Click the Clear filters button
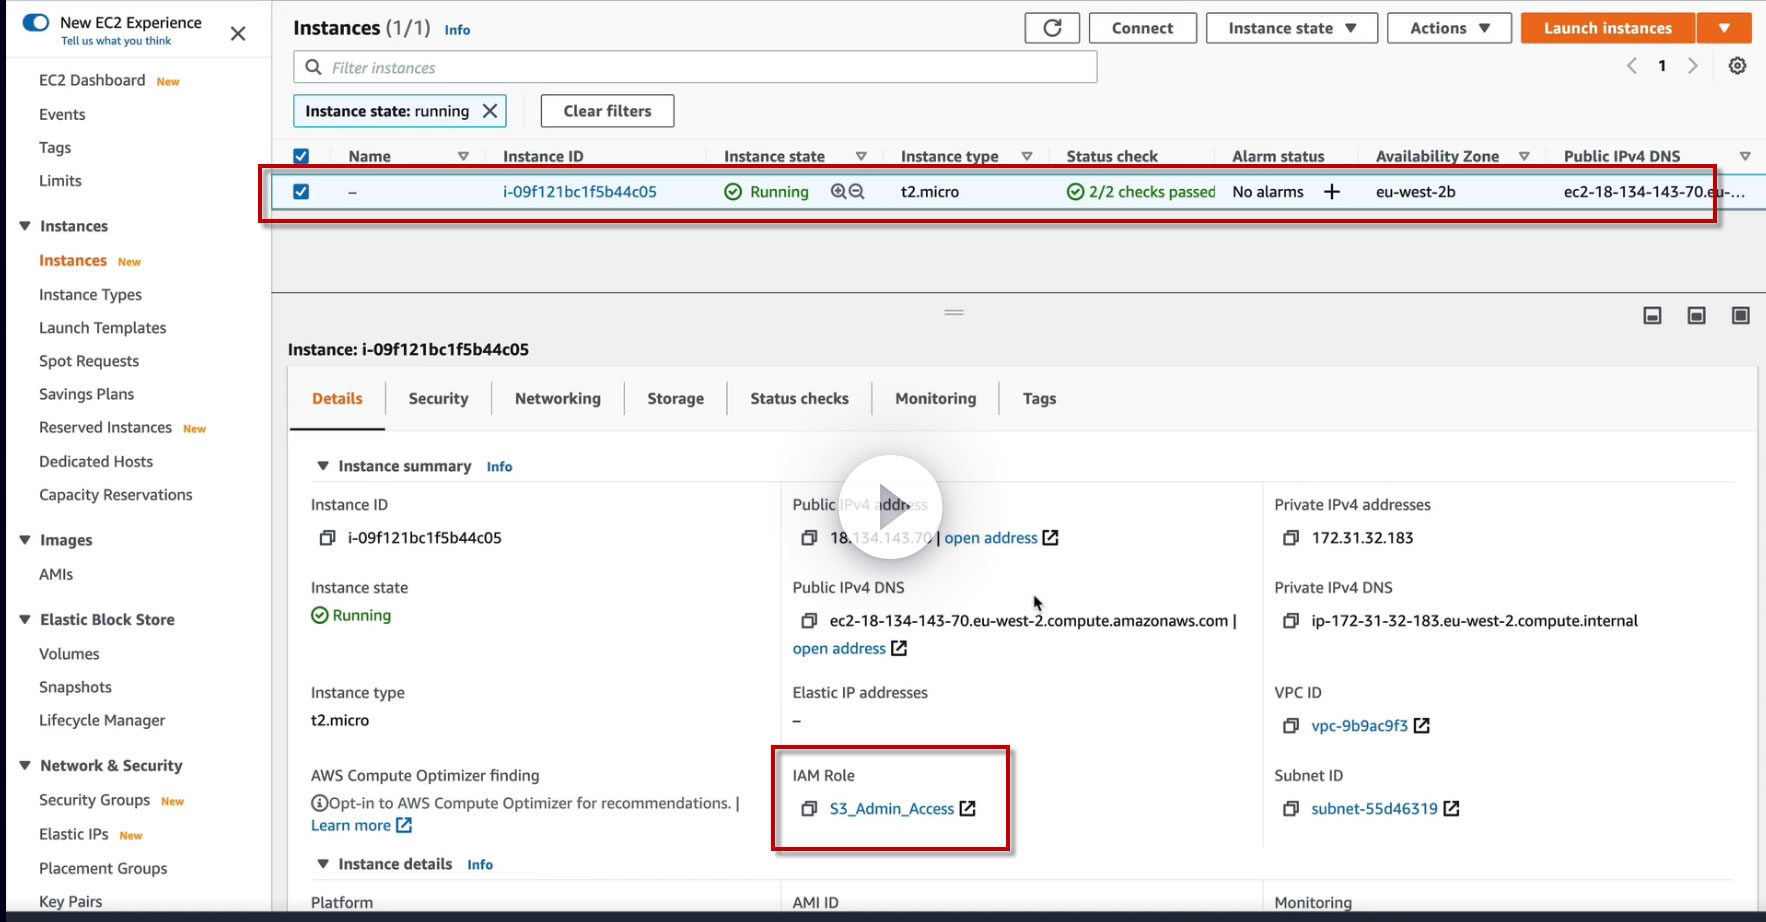This screenshot has width=1766, height=922. (608, 111)
